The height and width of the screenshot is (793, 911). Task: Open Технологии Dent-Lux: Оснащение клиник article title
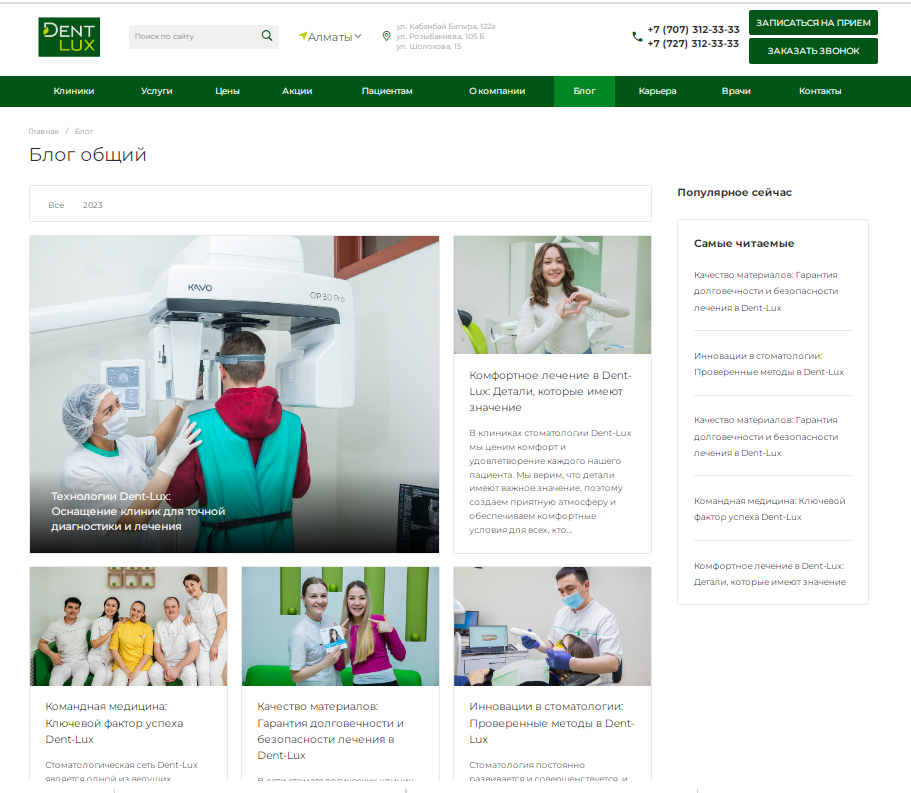click(138, 511)
